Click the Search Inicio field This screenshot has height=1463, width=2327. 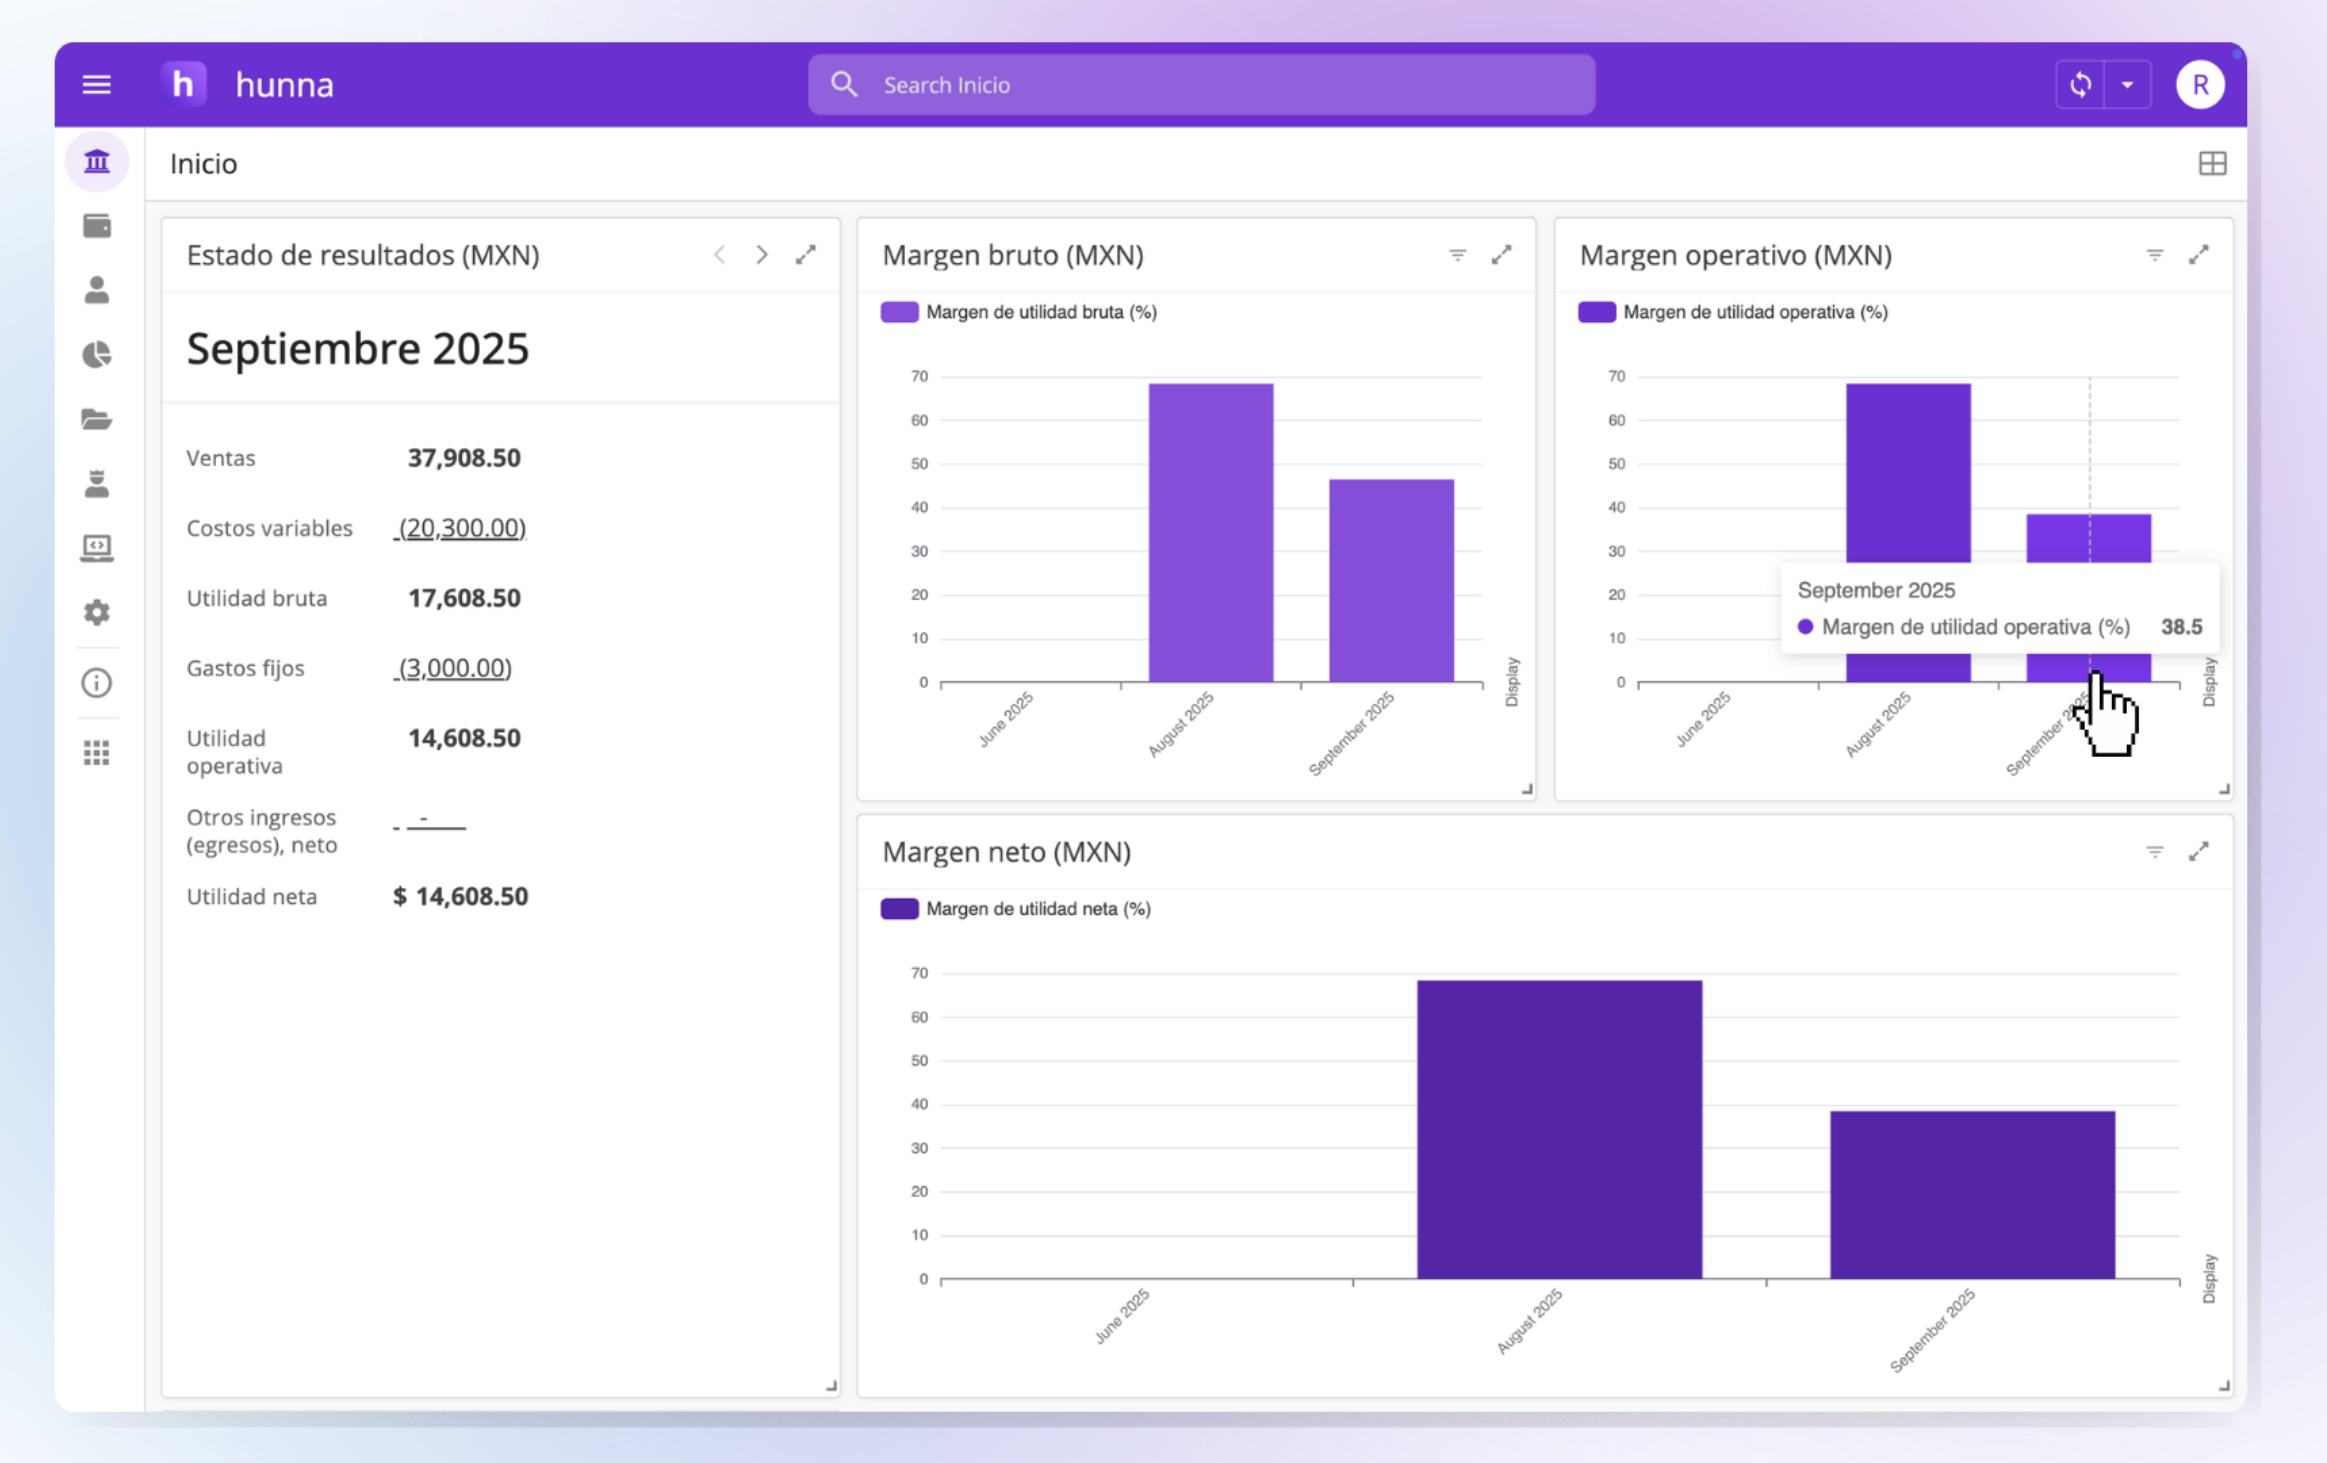1200,85
